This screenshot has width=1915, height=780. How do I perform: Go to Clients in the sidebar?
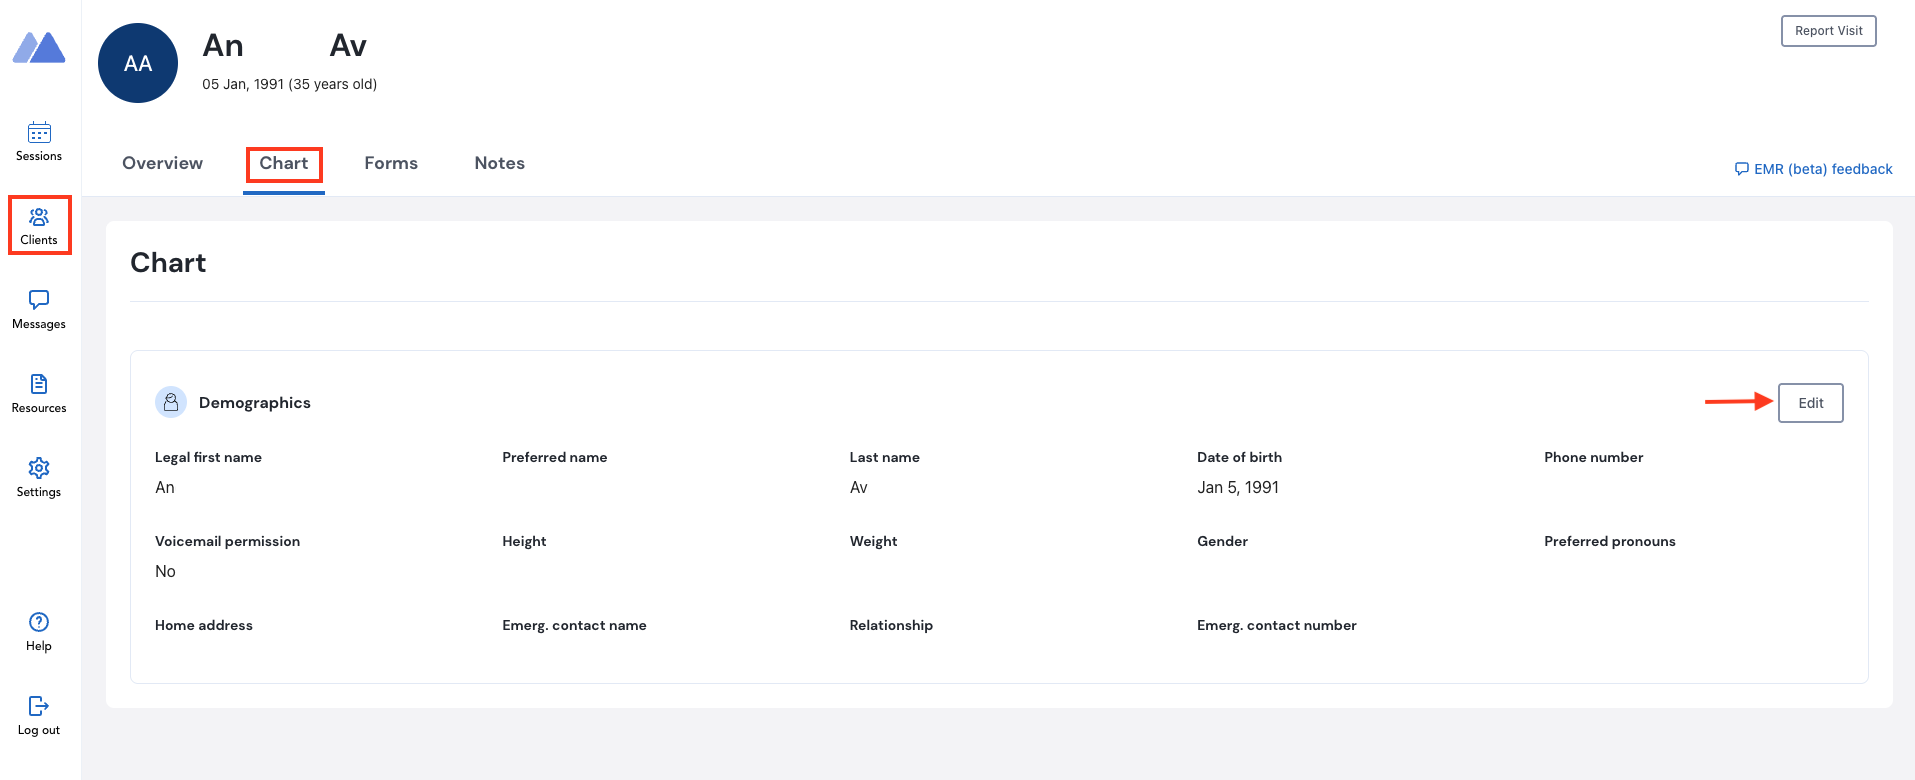39,225
